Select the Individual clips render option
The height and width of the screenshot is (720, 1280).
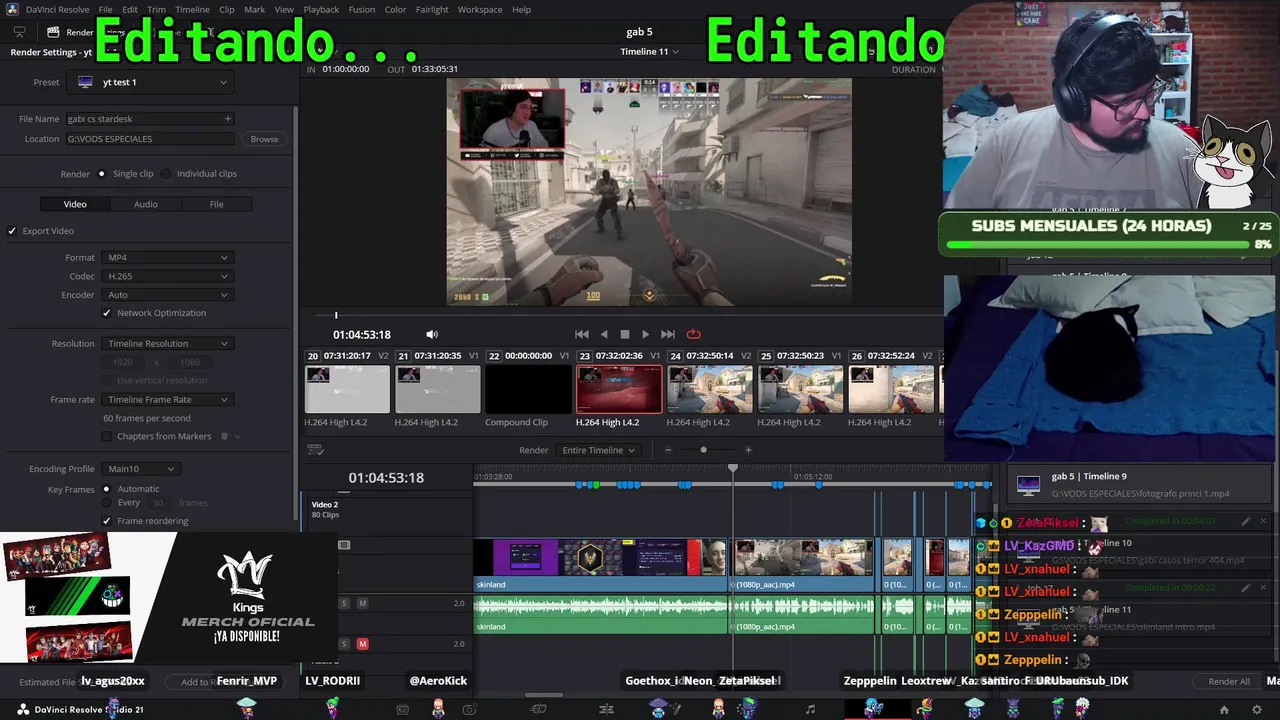166,174
